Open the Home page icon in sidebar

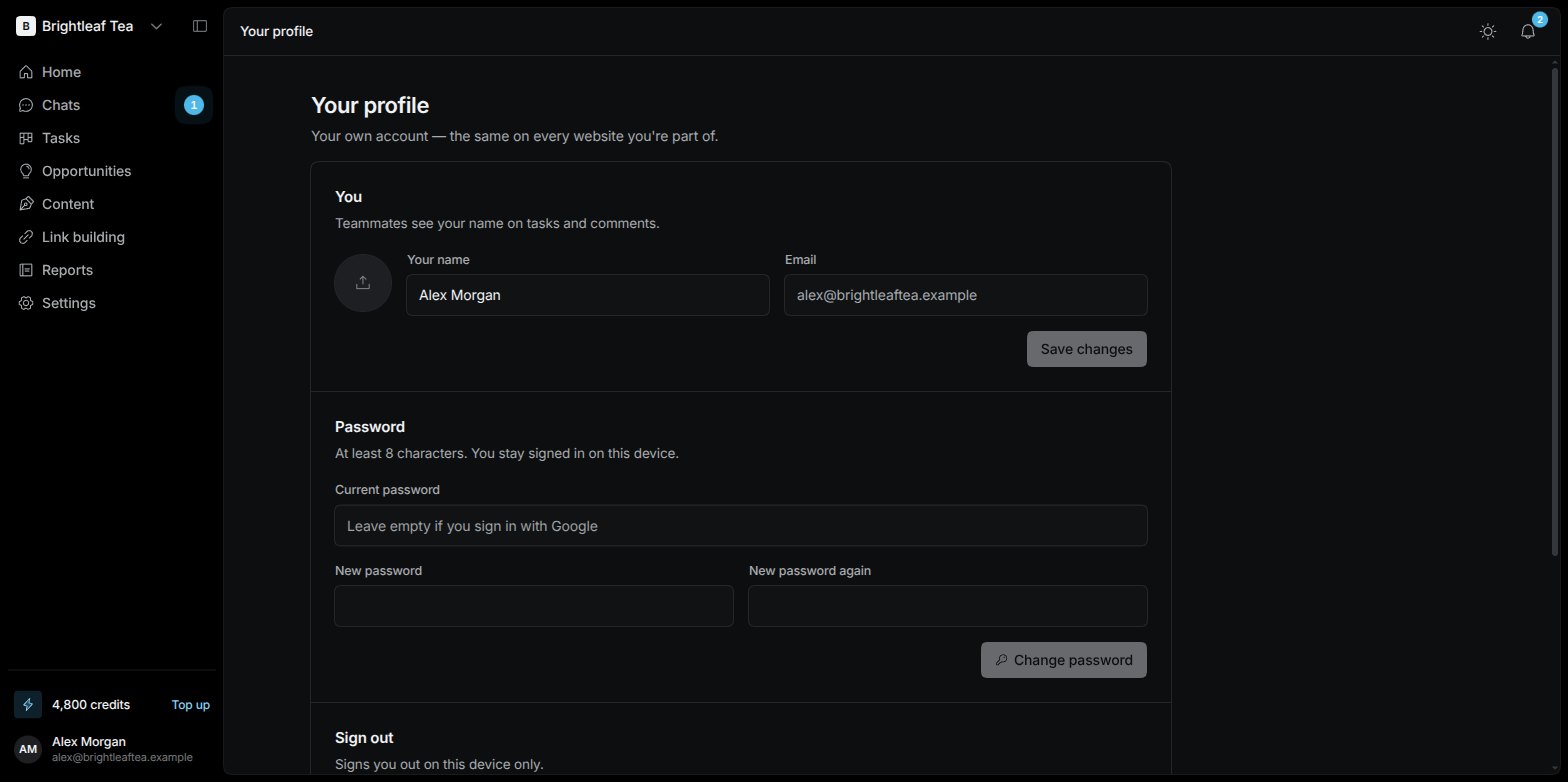(x=26, y=72)
